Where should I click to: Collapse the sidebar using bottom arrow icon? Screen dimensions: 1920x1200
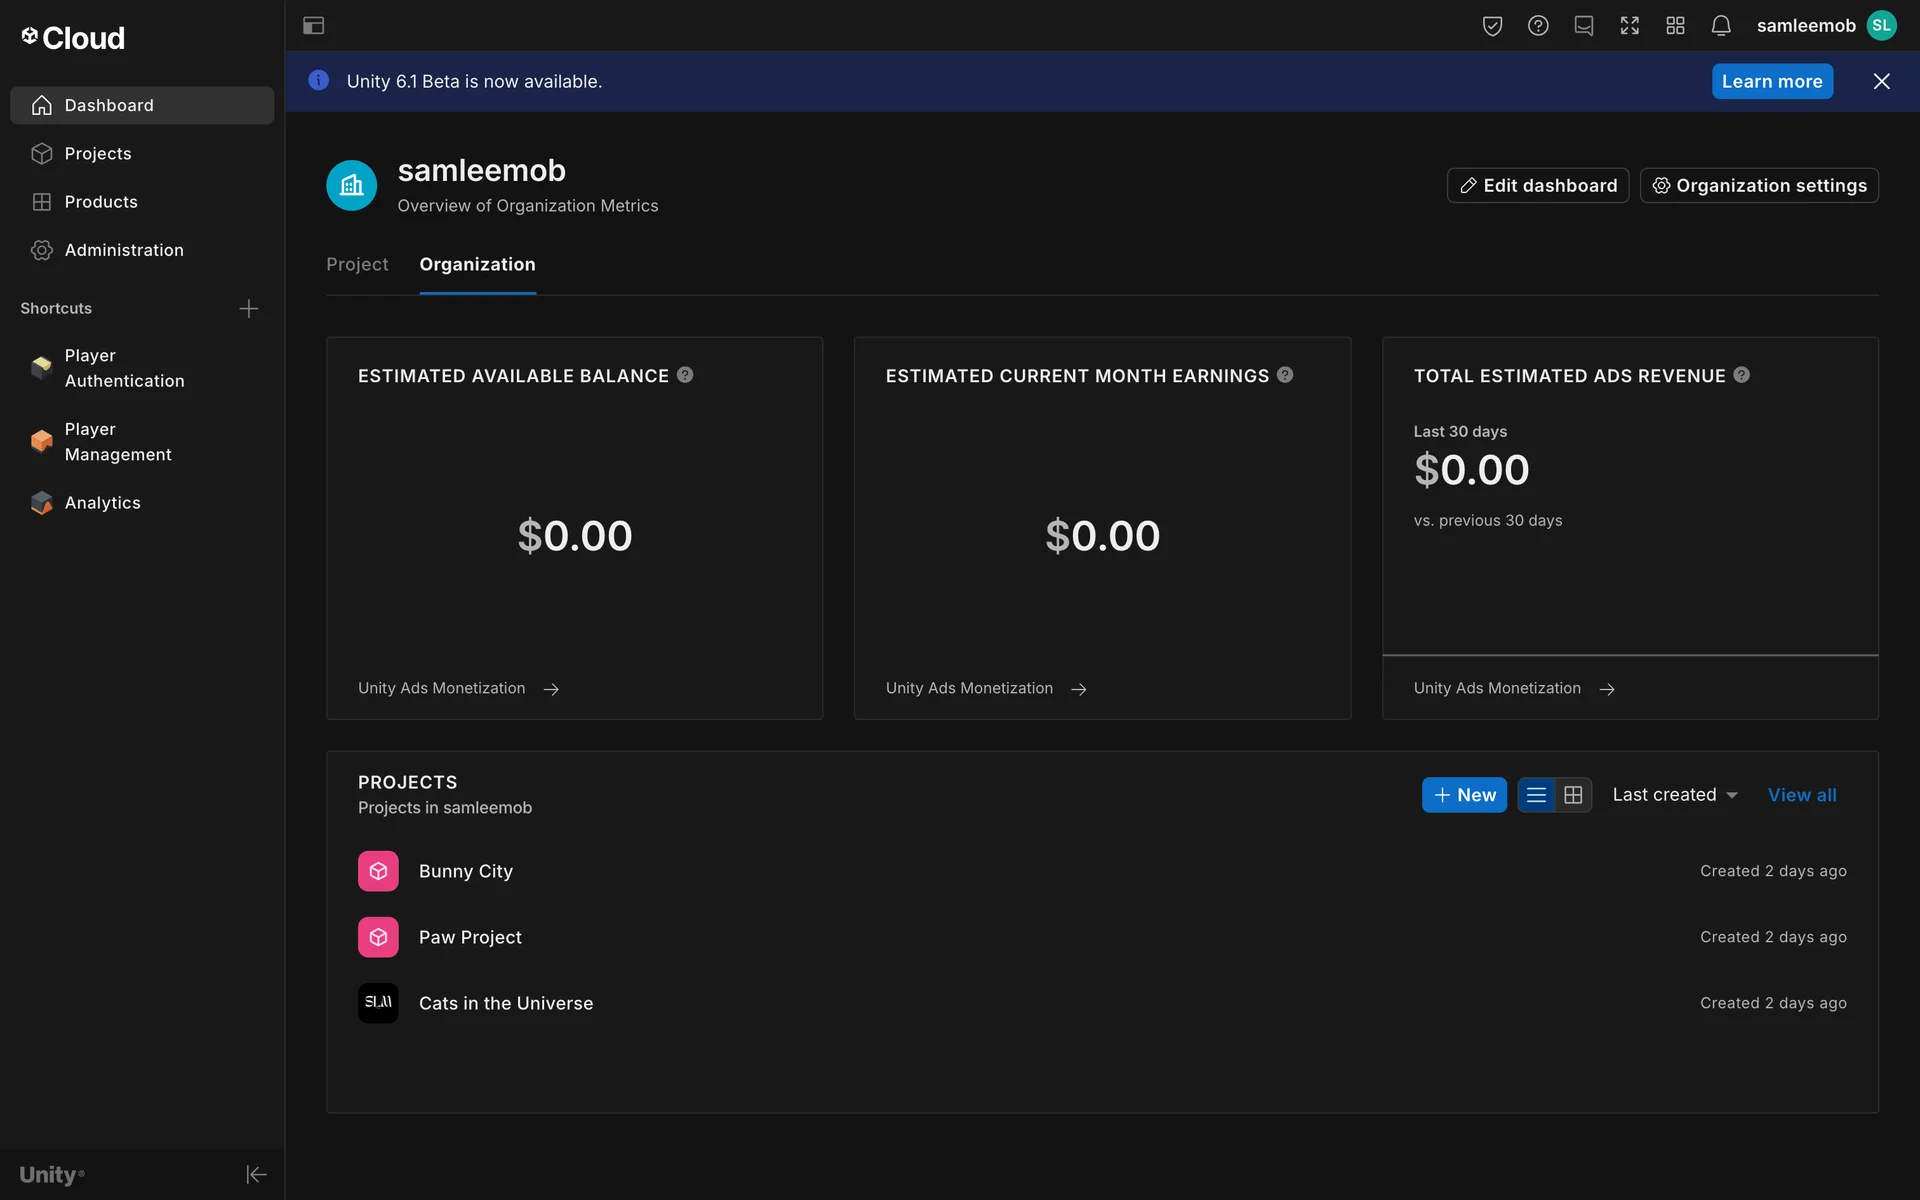(256, 1174)
